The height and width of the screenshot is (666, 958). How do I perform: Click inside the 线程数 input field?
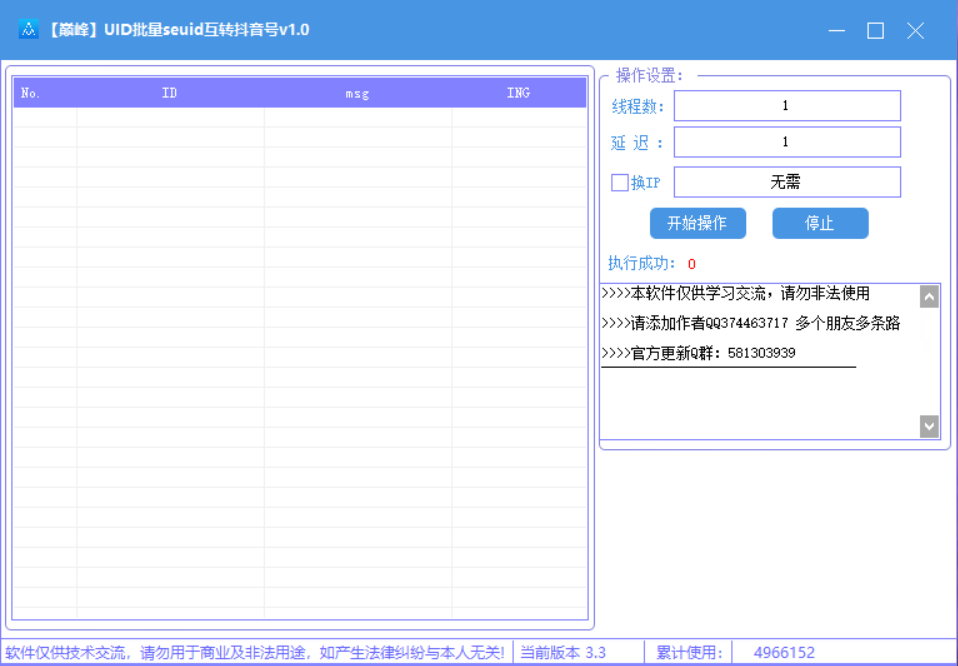pos(787,105)
